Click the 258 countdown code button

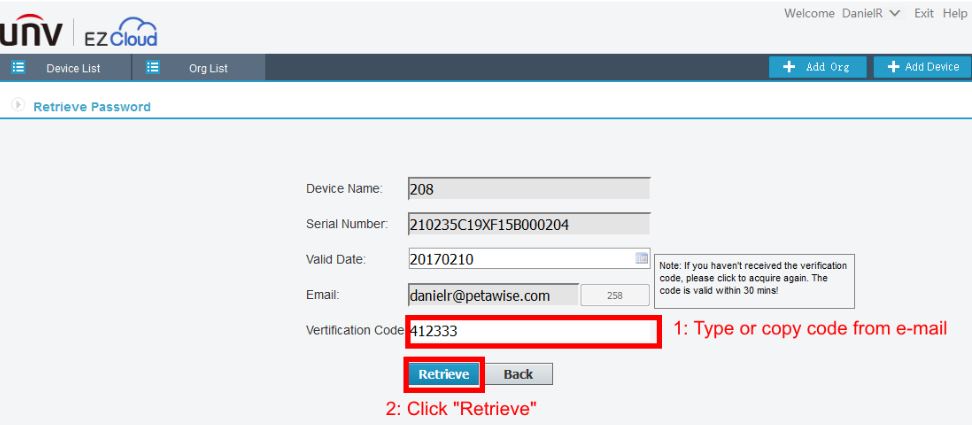(615, 295)
